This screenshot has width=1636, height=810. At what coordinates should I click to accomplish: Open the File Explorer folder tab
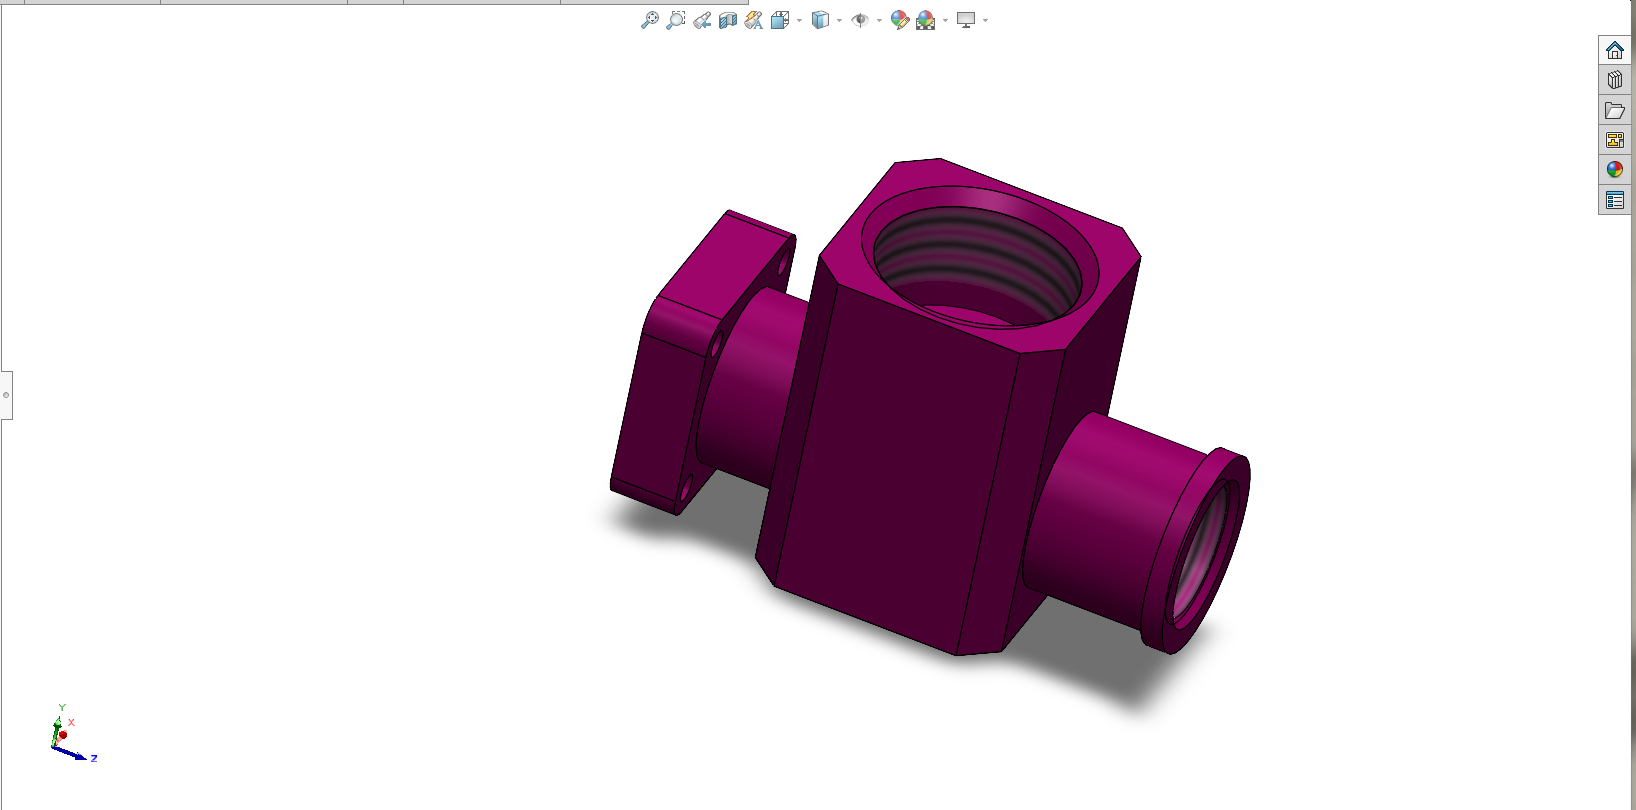(1615, 110)
